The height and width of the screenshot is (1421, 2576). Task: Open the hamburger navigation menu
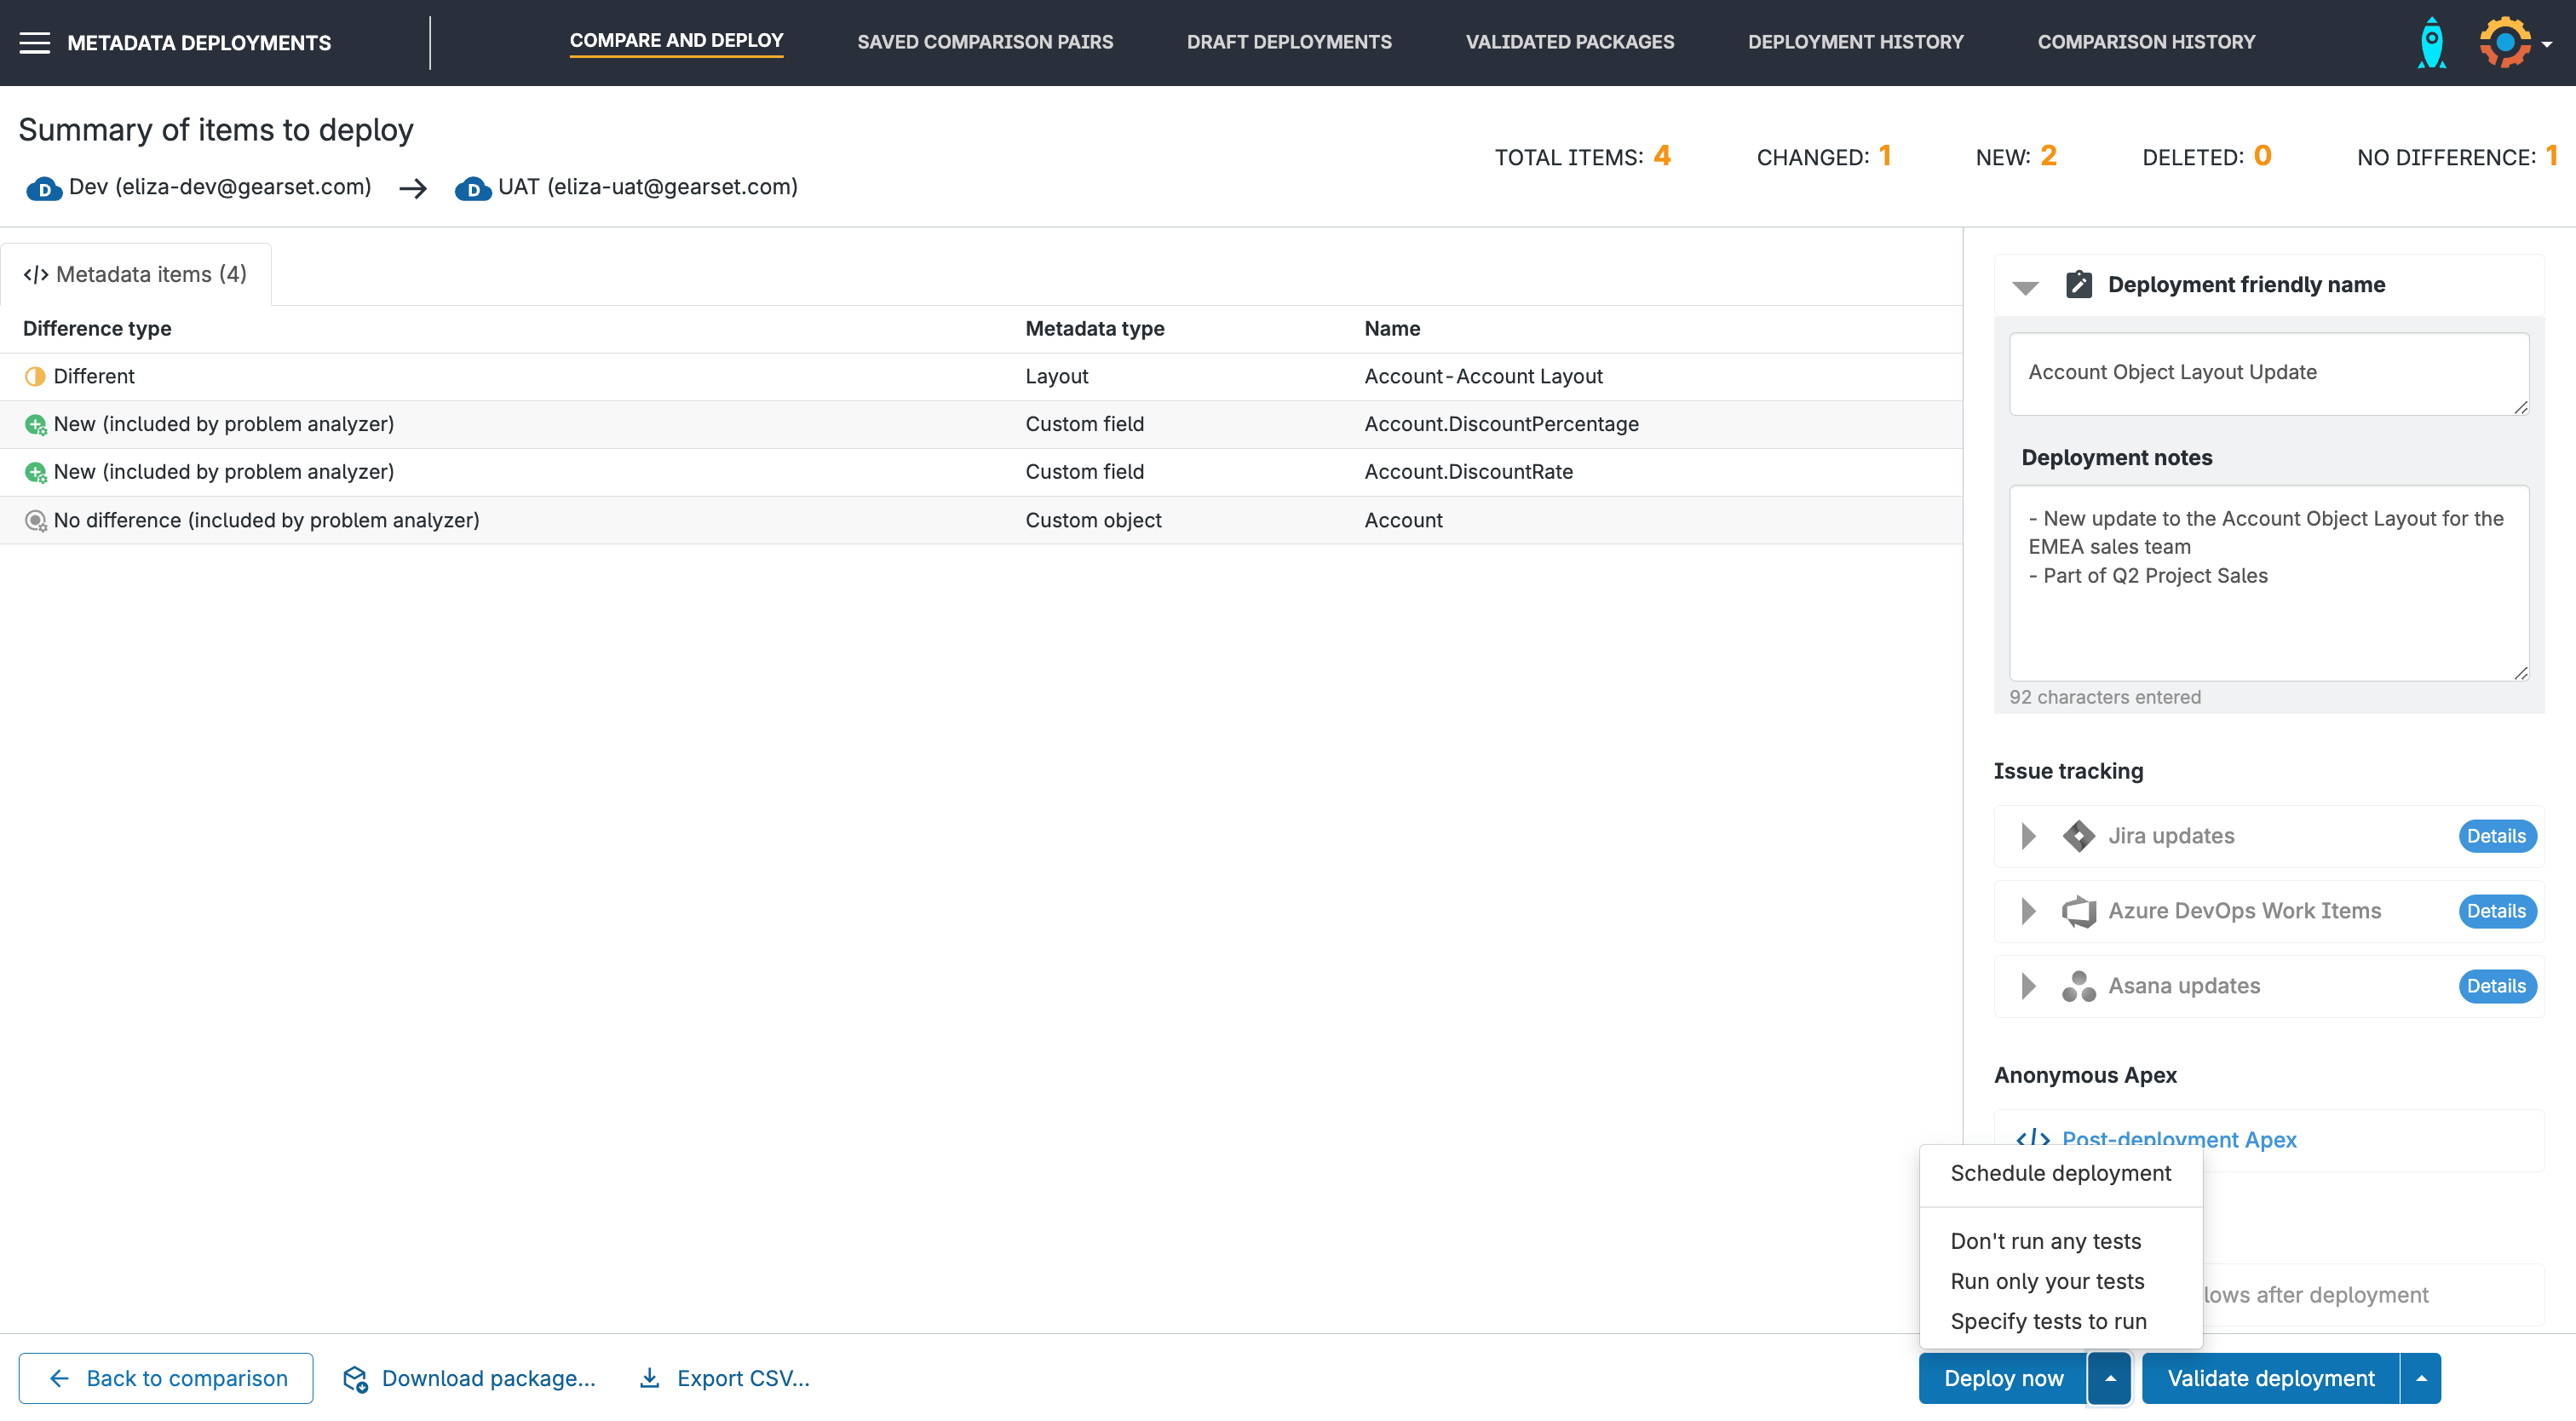tap(36, 42)
